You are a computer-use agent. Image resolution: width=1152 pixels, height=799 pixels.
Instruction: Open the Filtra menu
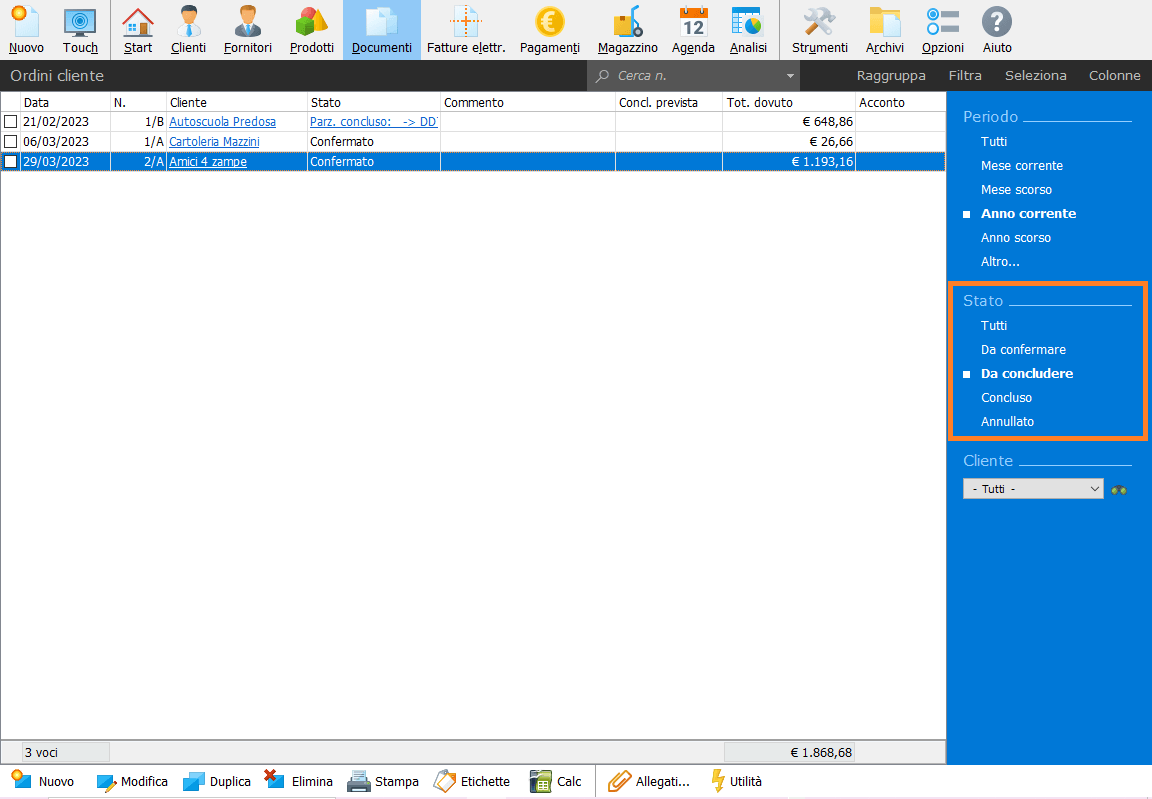coord(965,76)
